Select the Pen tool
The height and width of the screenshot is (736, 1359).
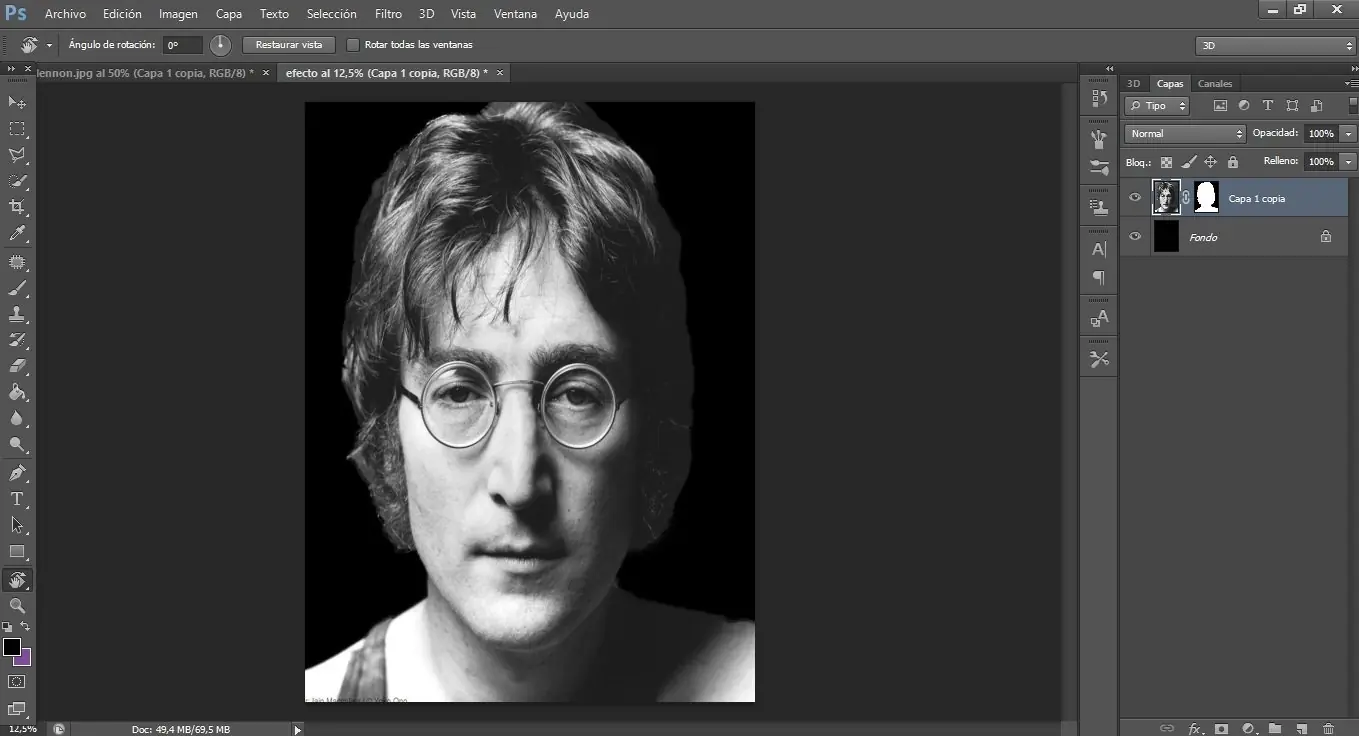coord(17,473)
